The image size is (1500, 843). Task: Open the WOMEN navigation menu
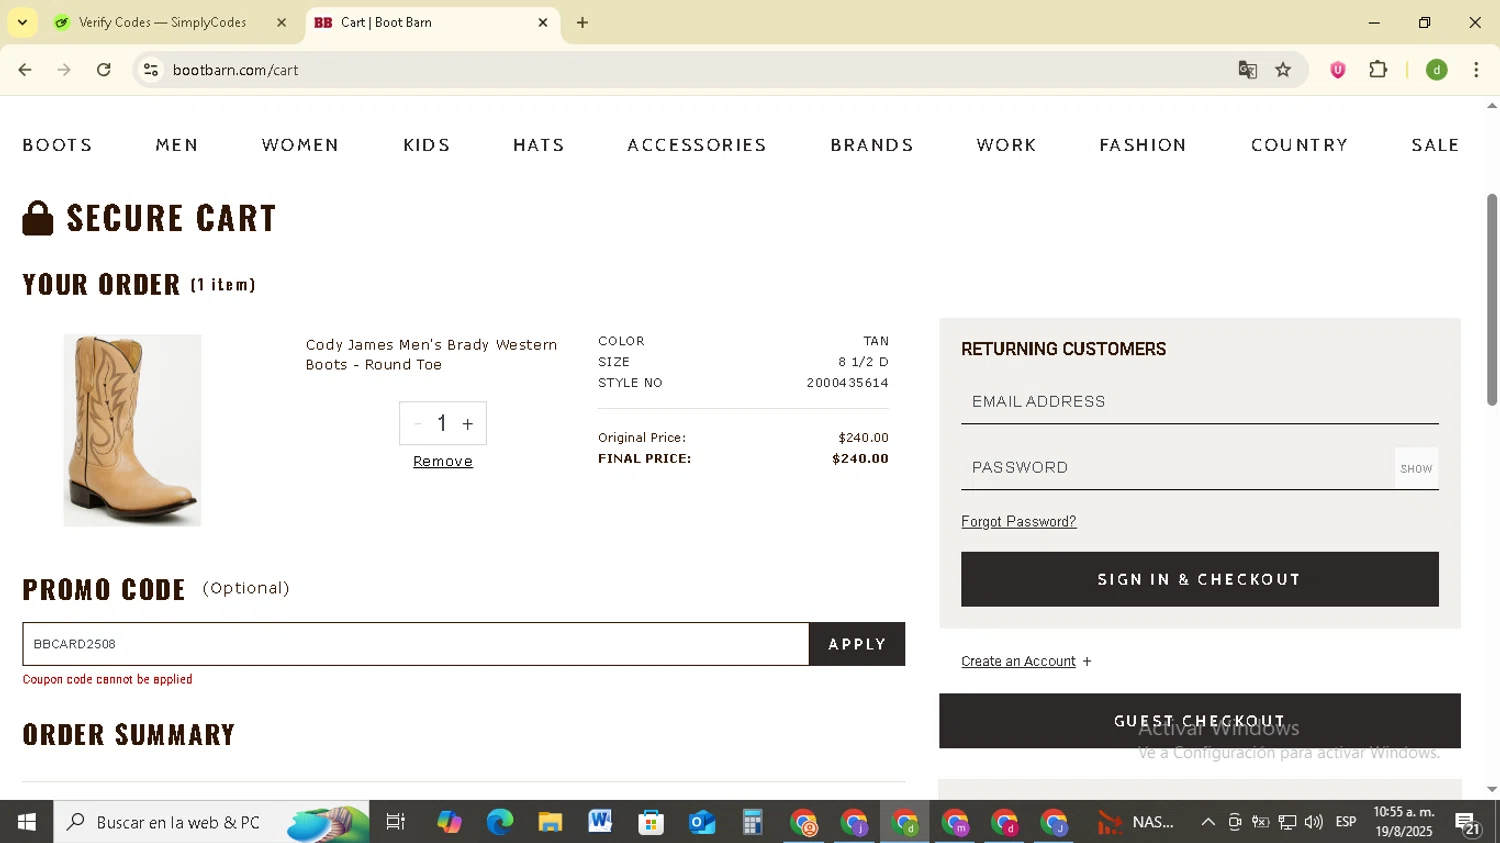tap(300, 145)
